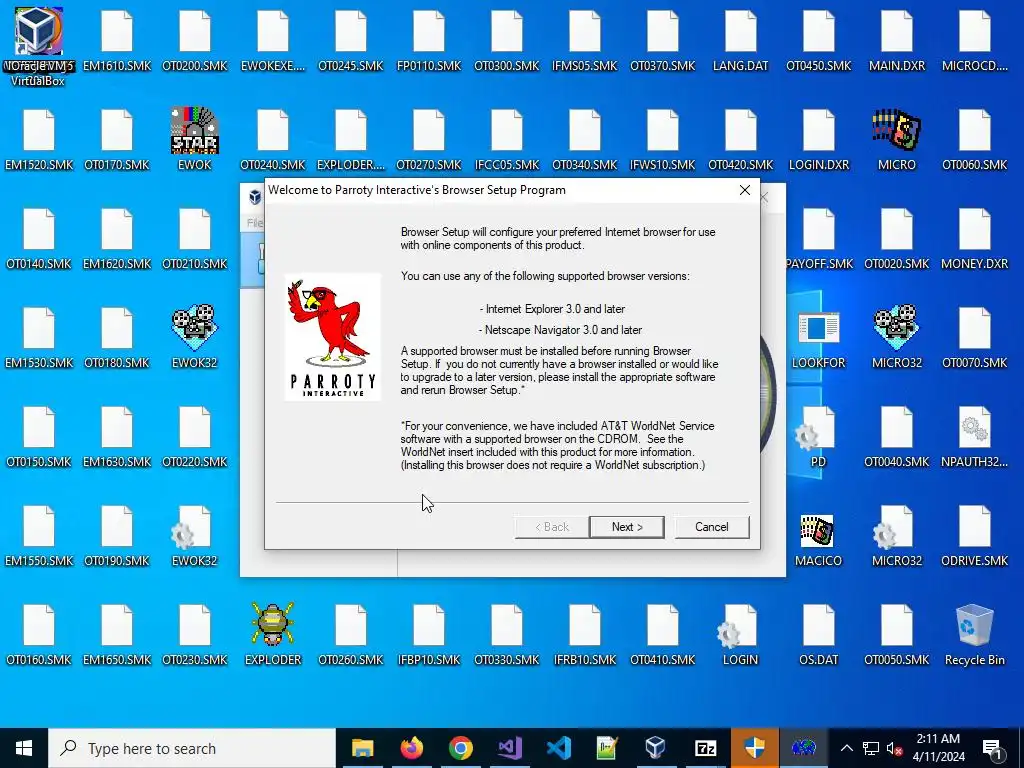This screenshot has width=1024, height=768.
Task: Select the PAYOFF.SMK file icon
Action: pyautogui.click(x=819, y=238)
